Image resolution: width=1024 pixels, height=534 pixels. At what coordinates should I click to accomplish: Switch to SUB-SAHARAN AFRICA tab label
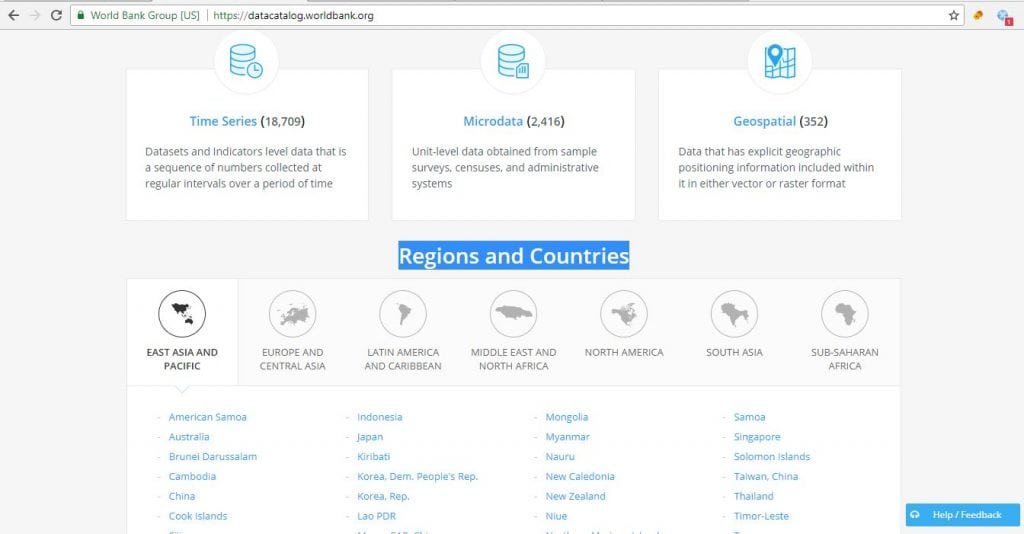(x=844, y=359)
